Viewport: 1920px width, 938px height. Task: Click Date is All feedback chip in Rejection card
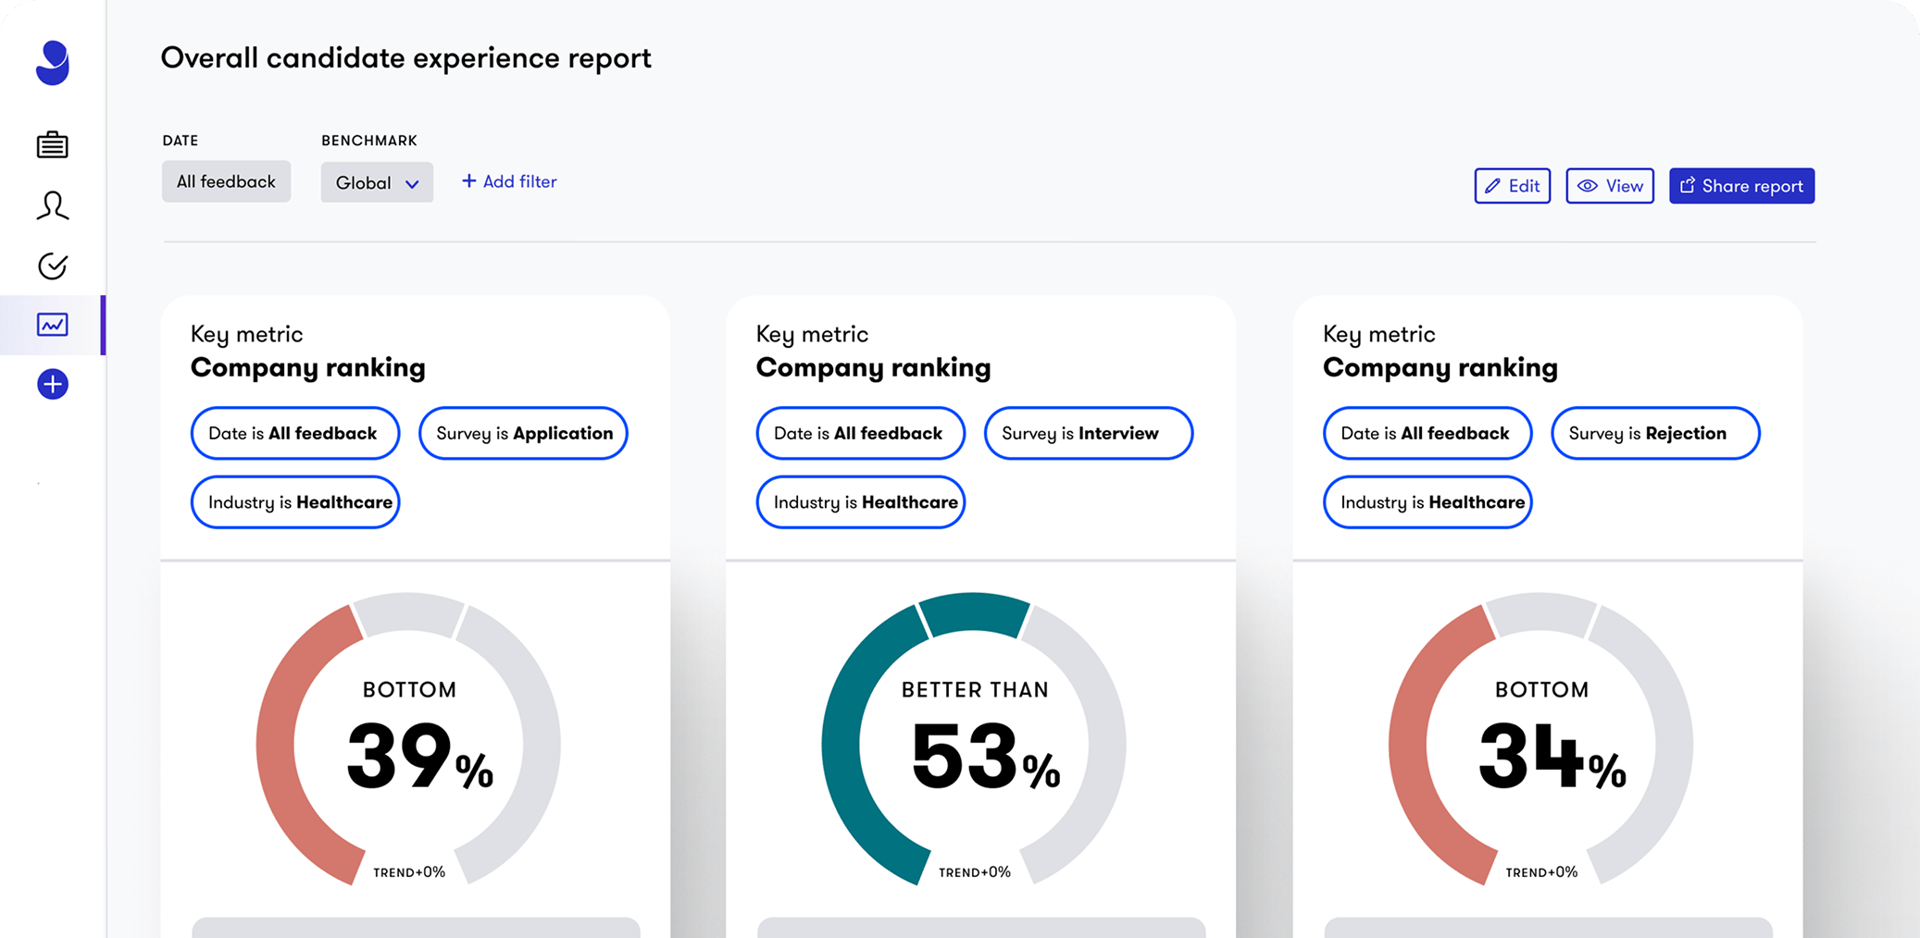(x=1428, y=433)
